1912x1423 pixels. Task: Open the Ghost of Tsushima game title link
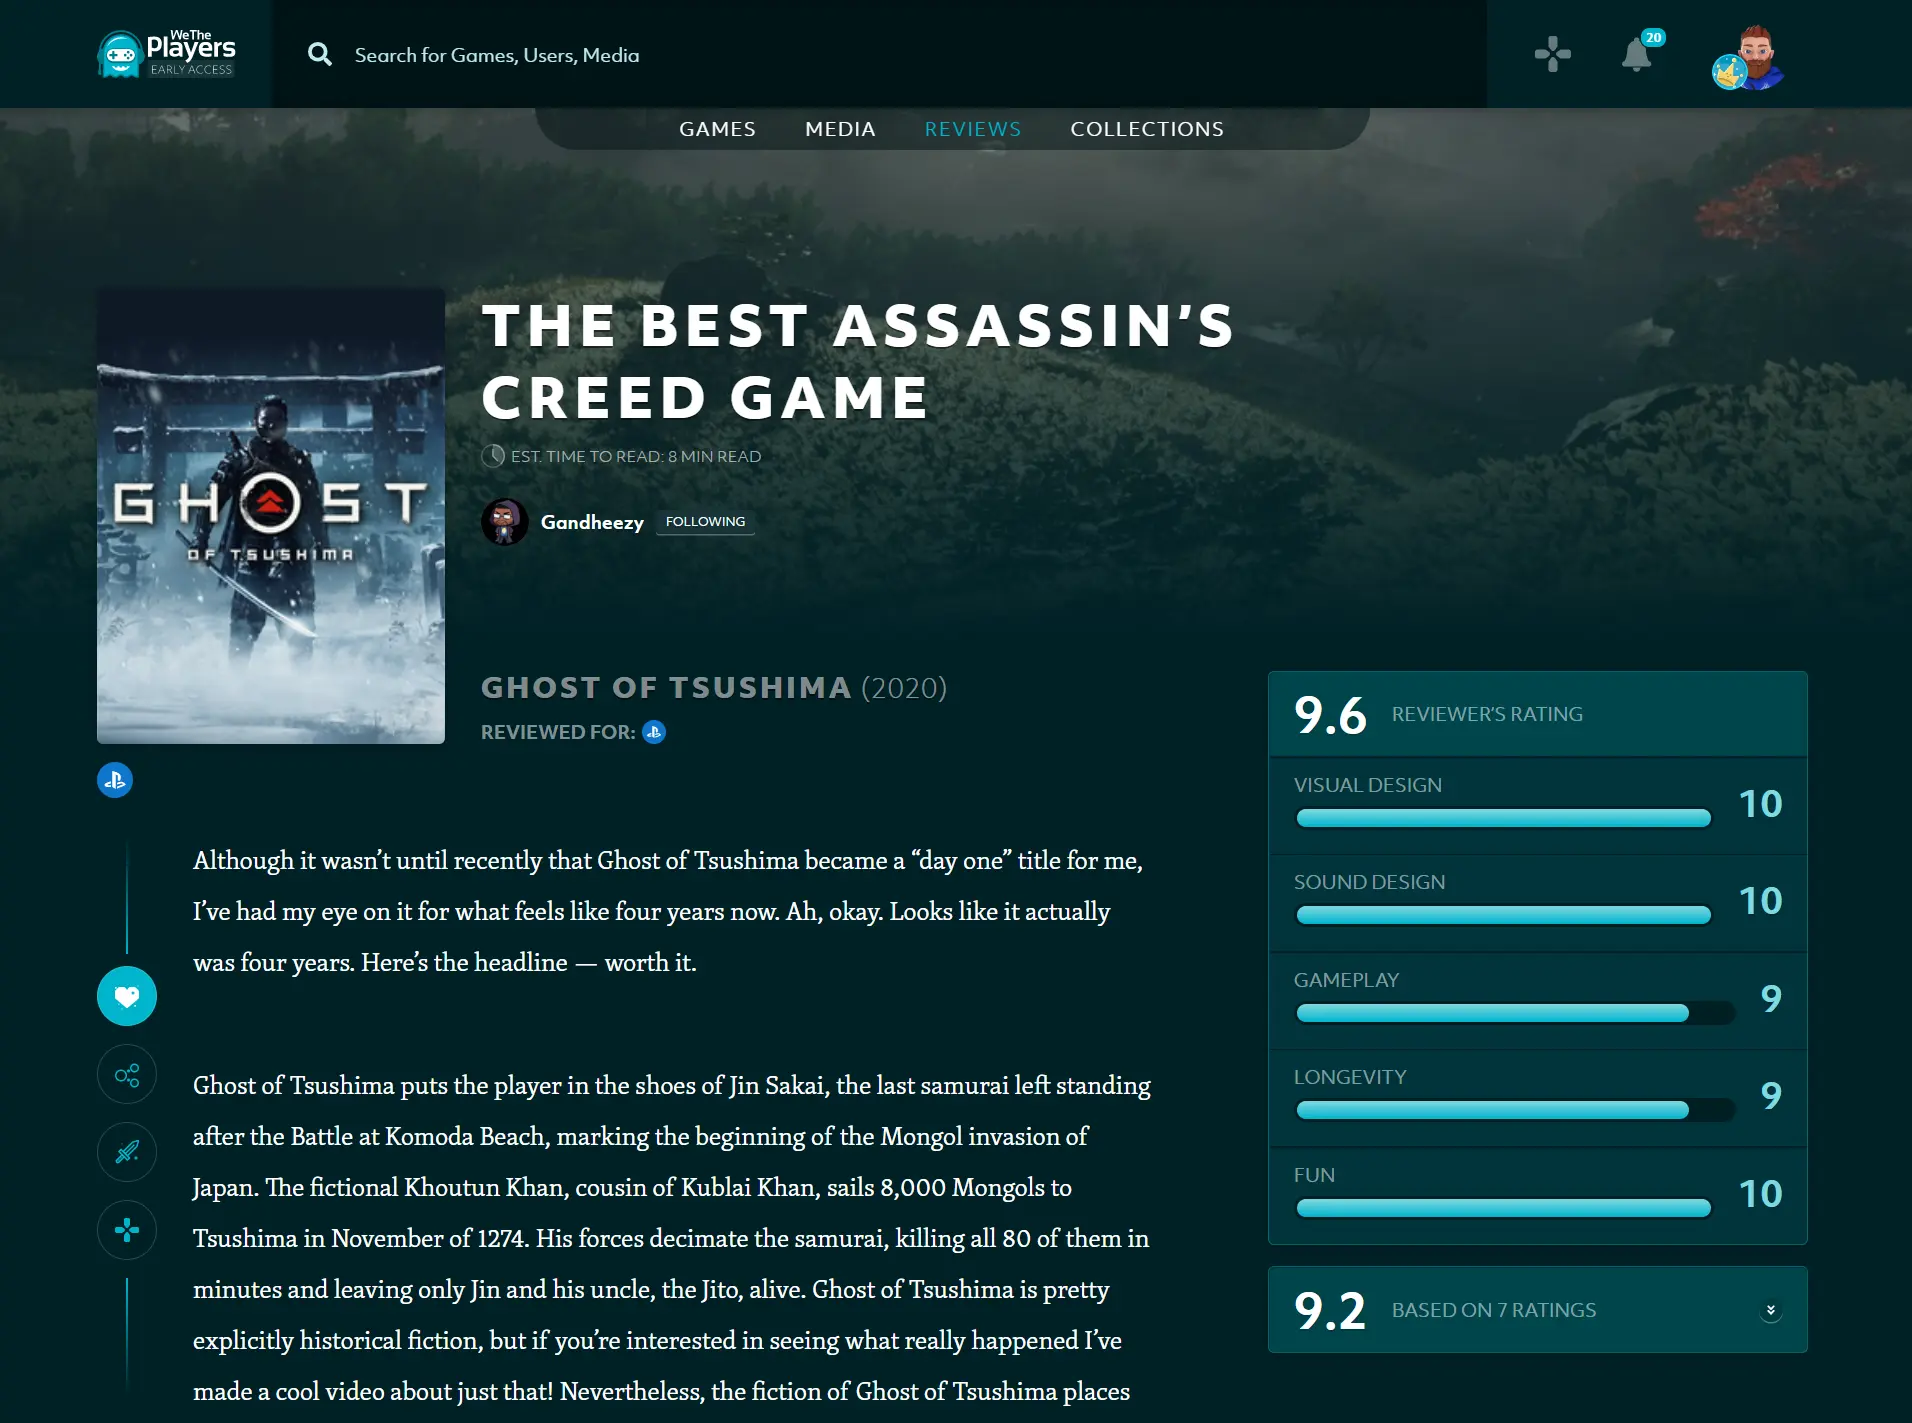click(x=666, y=688)
